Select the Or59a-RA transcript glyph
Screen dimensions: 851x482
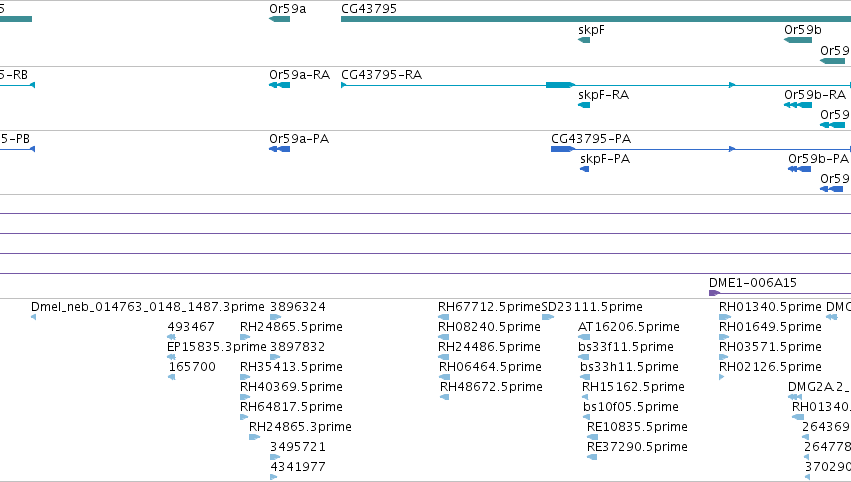[280, 85]
